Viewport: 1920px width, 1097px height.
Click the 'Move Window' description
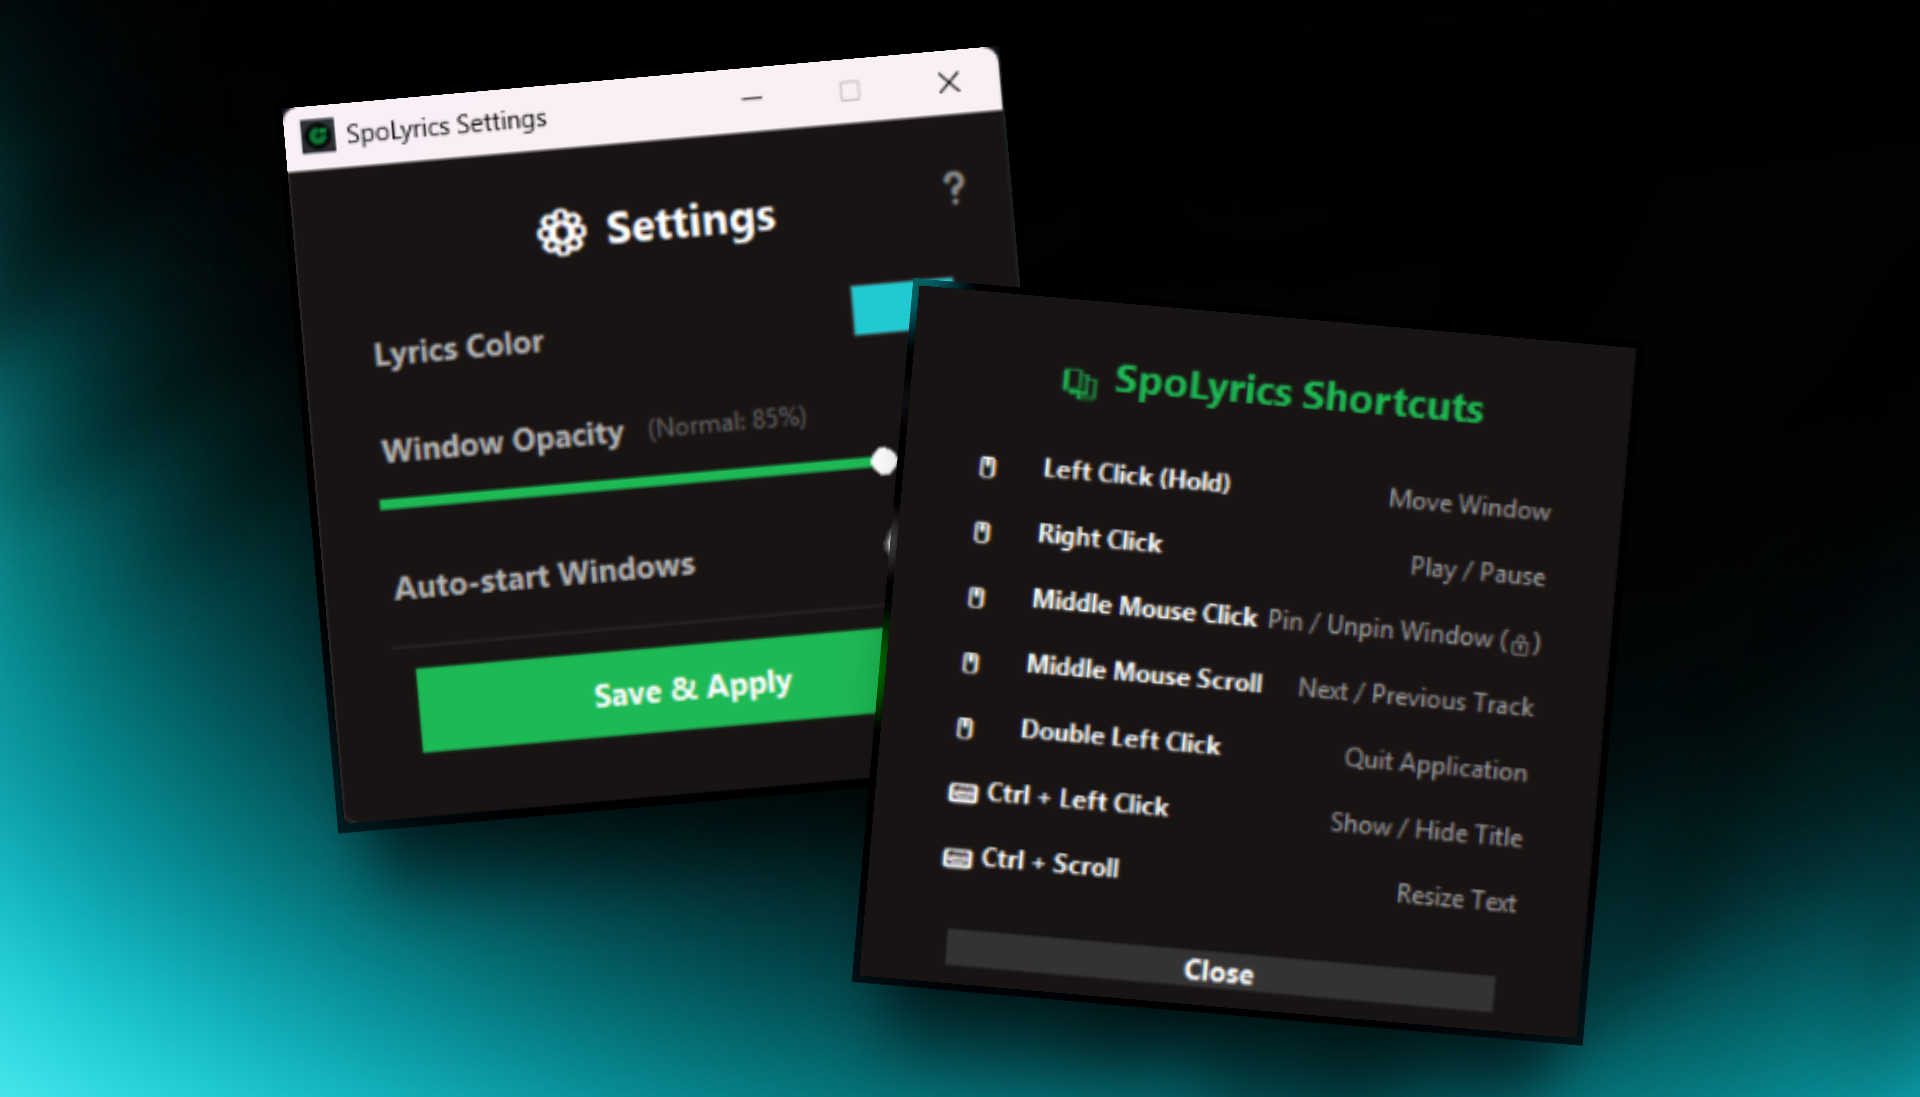(x=1469, y=504)
